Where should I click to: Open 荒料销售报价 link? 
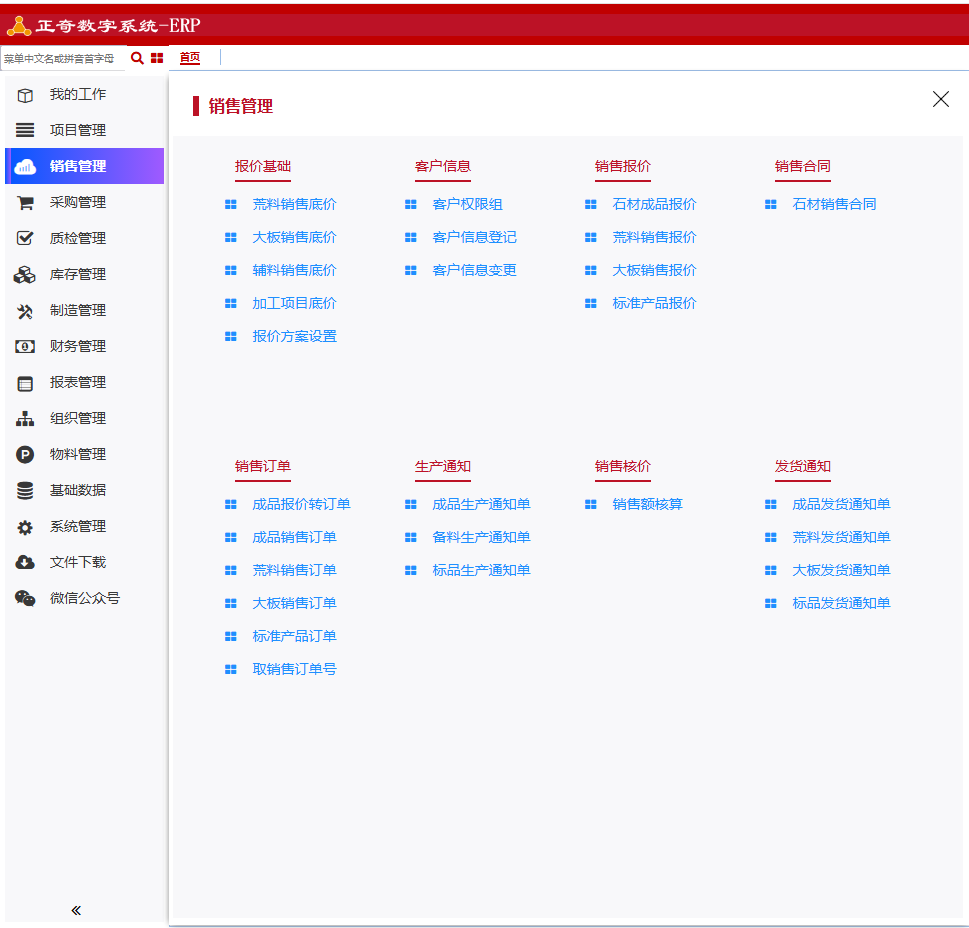(654, 237)
